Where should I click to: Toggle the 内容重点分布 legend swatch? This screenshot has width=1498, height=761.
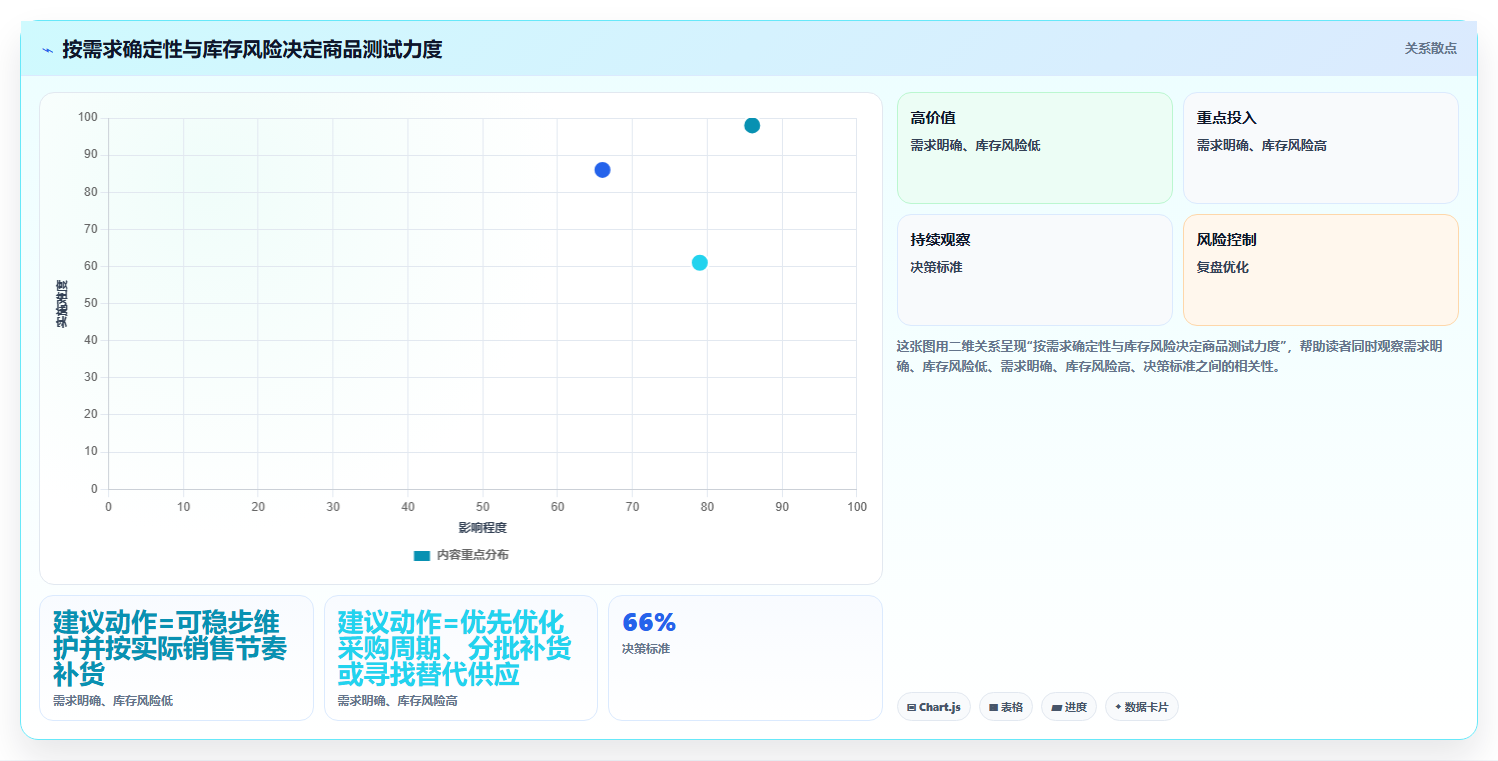(x=422, y=555)
